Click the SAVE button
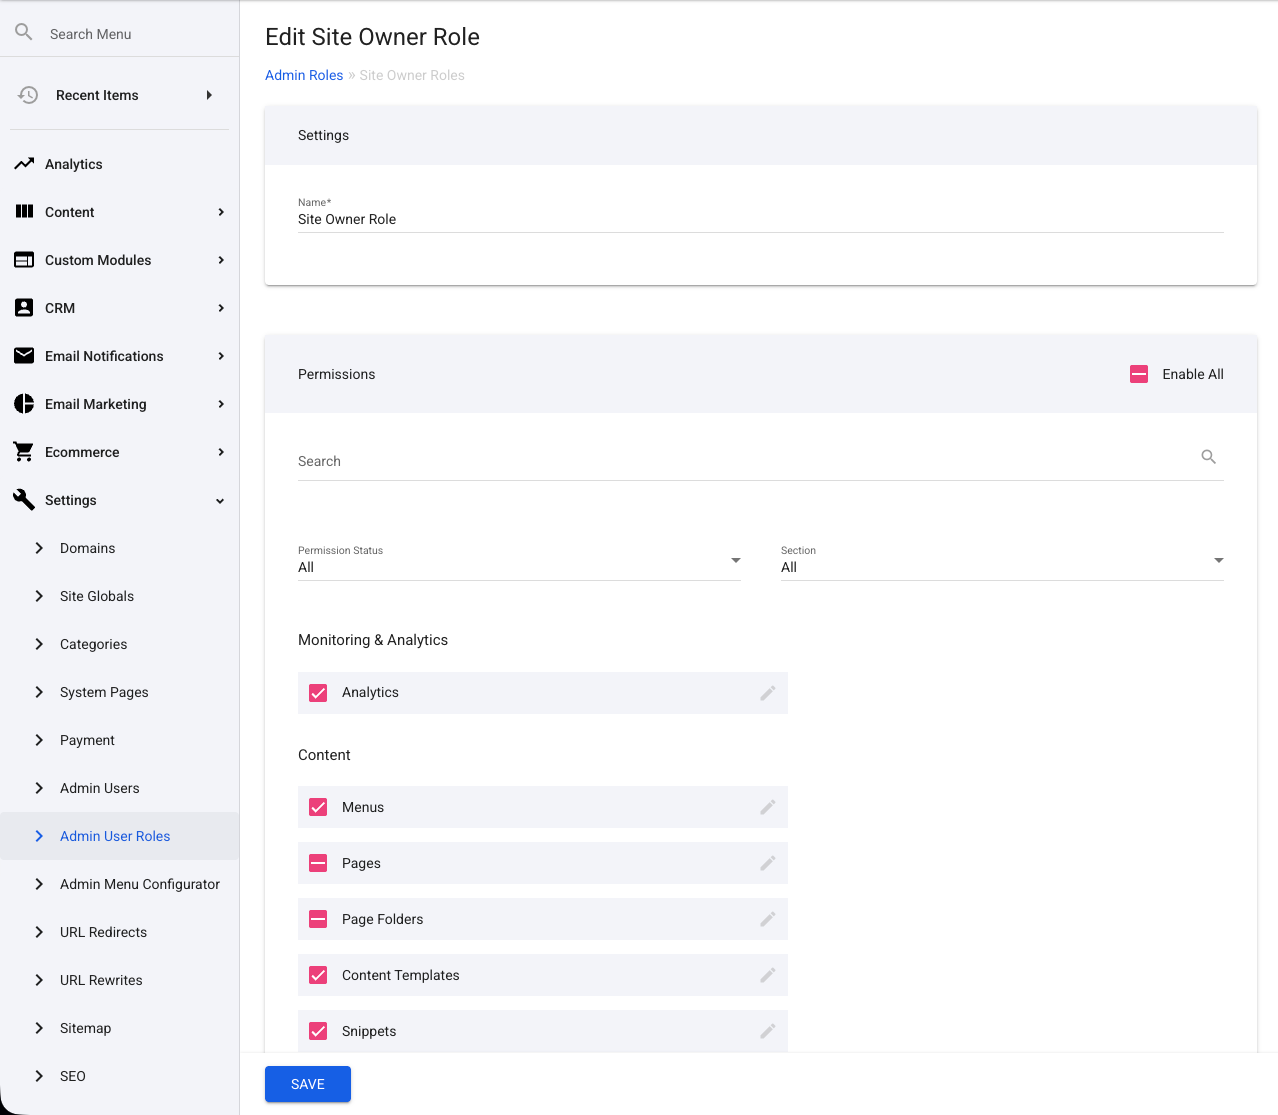 307,1083
